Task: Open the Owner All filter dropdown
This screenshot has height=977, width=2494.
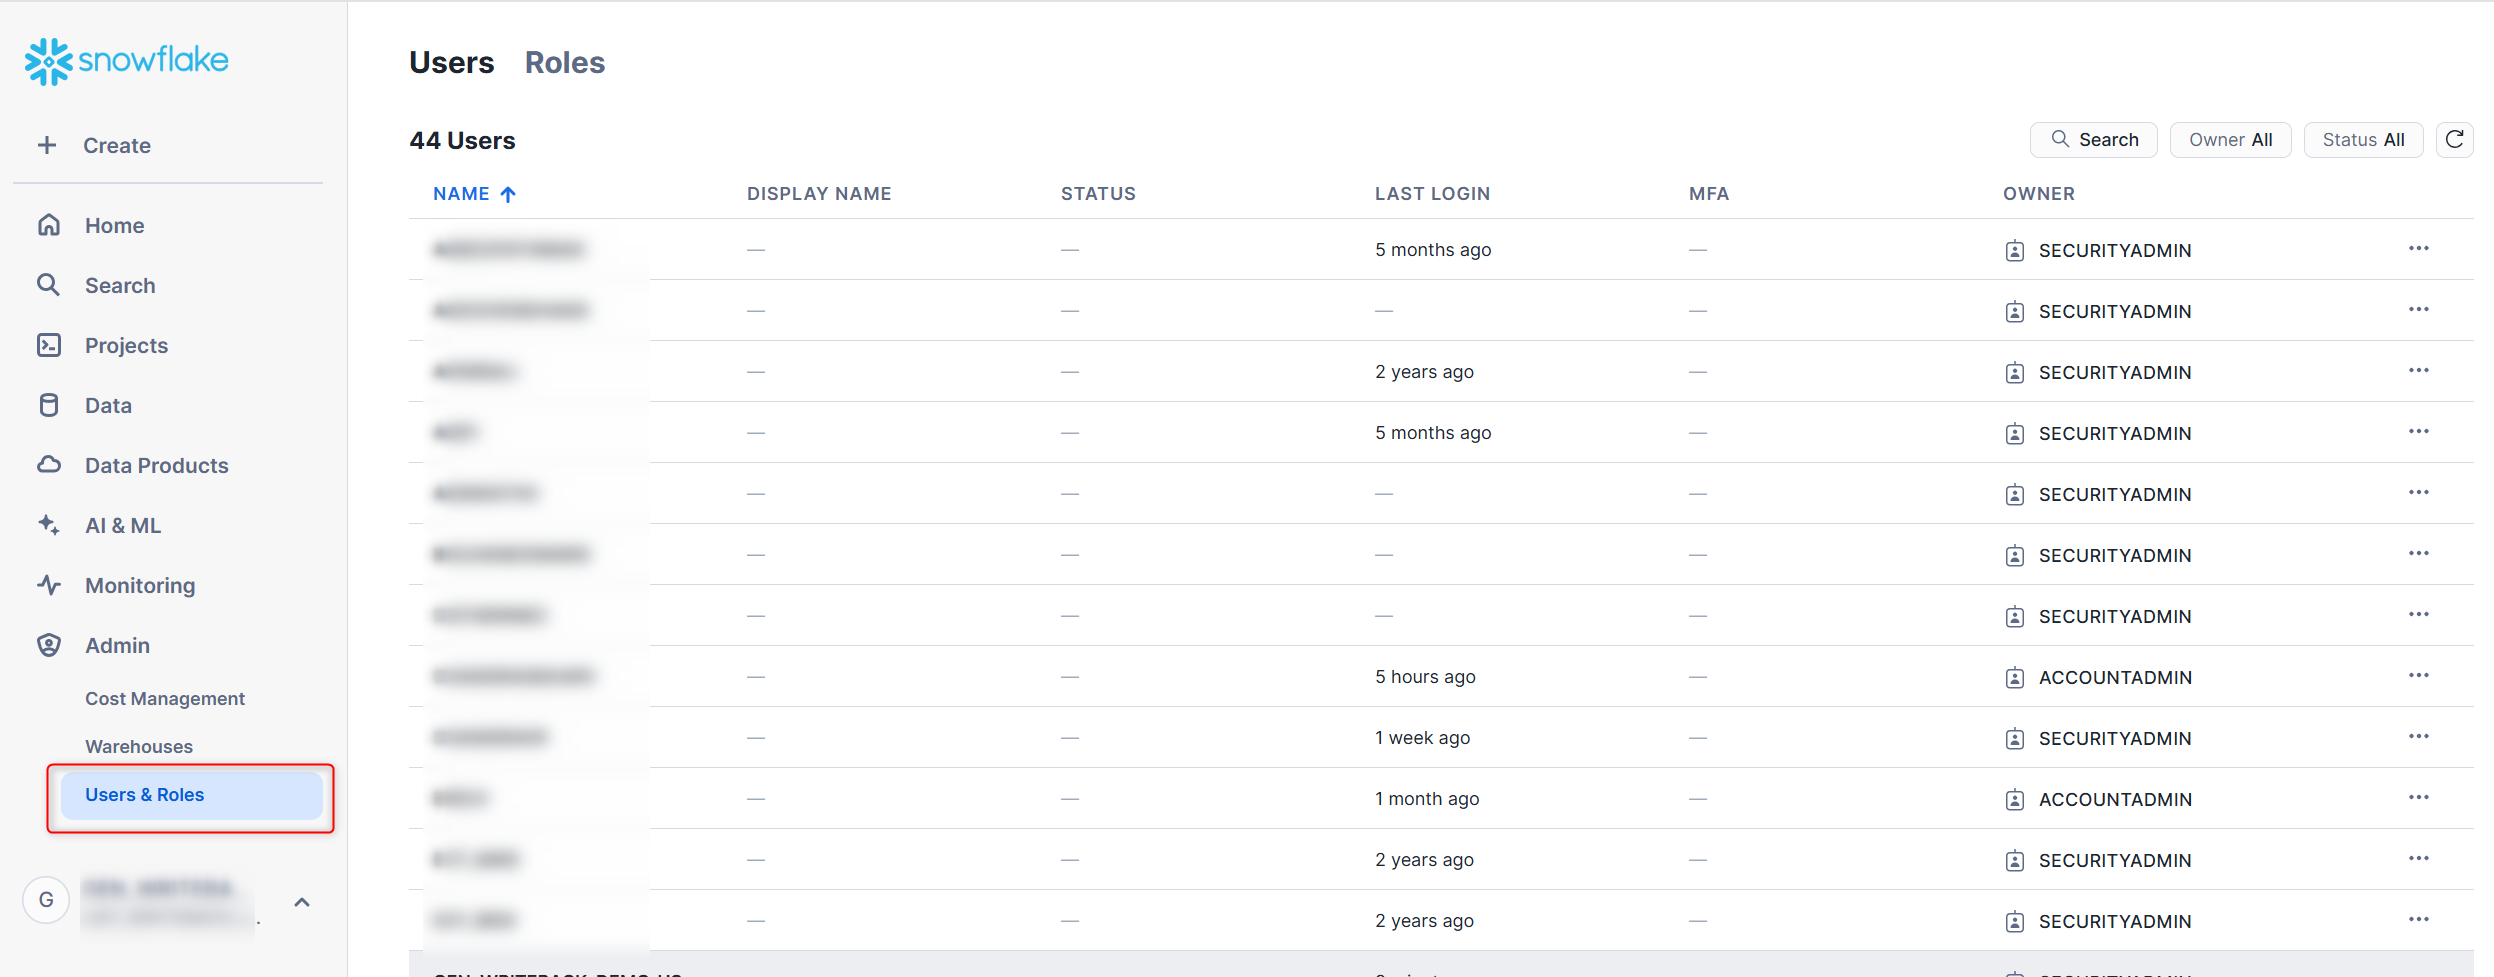Action: pos(2230,140)
